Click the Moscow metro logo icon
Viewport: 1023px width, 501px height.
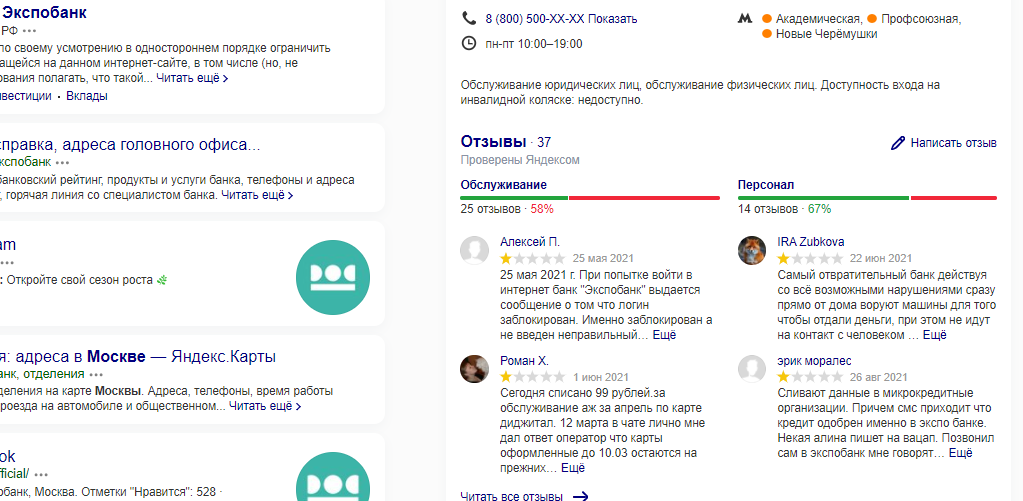[x=745, y=19]
